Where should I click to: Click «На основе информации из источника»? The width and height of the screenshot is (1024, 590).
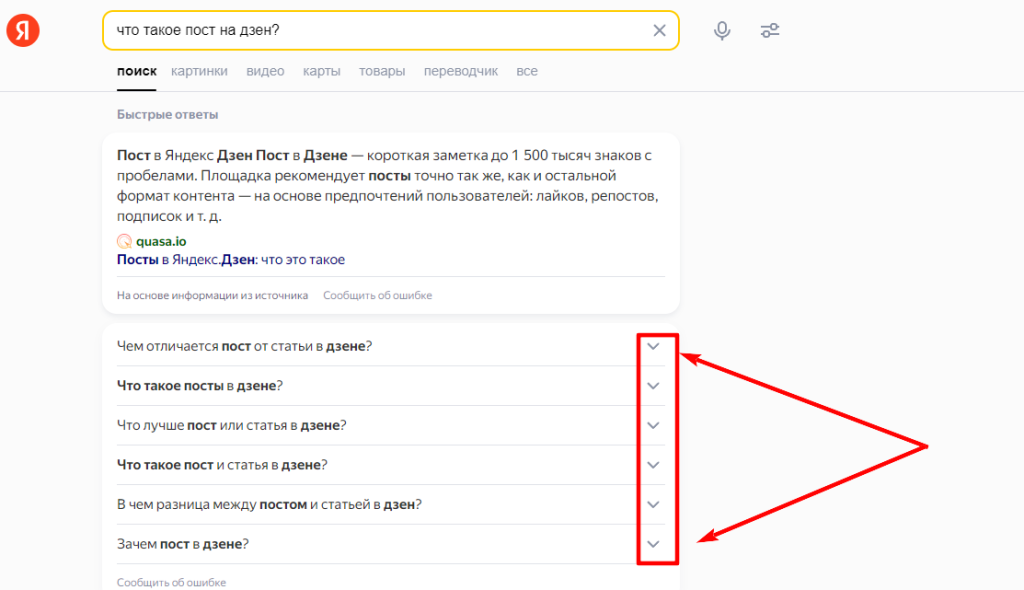[x=212, y=295]
